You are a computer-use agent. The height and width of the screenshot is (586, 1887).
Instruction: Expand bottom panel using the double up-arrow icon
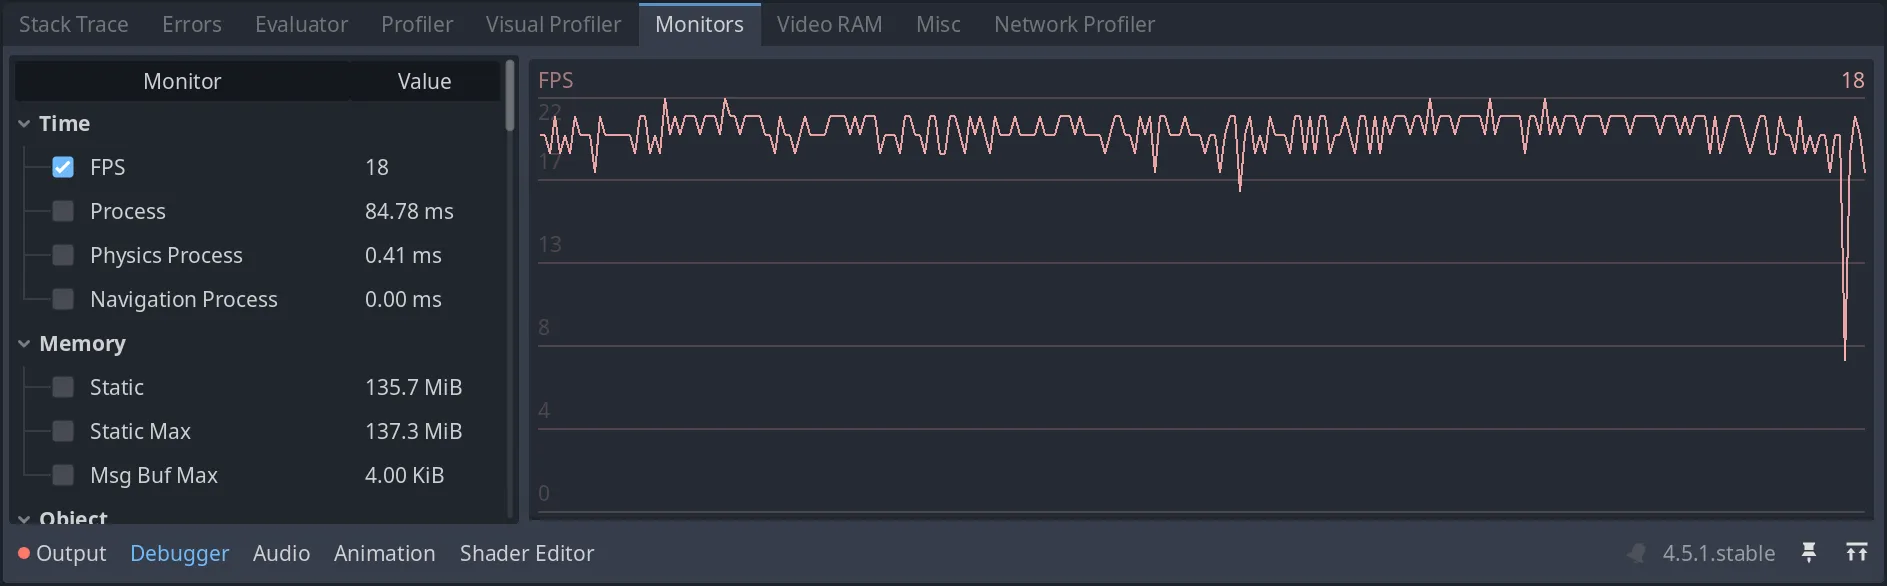1857,552
